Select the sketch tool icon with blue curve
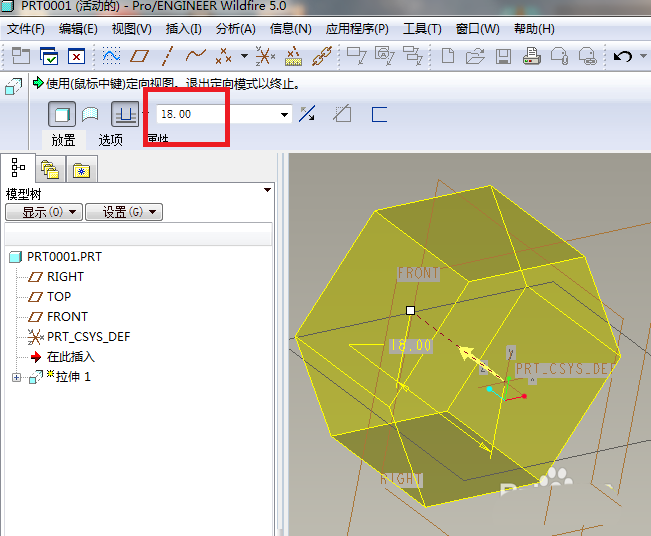Viewport: 651px width, 536px height. pyautogui.click(x=111, y=56)
